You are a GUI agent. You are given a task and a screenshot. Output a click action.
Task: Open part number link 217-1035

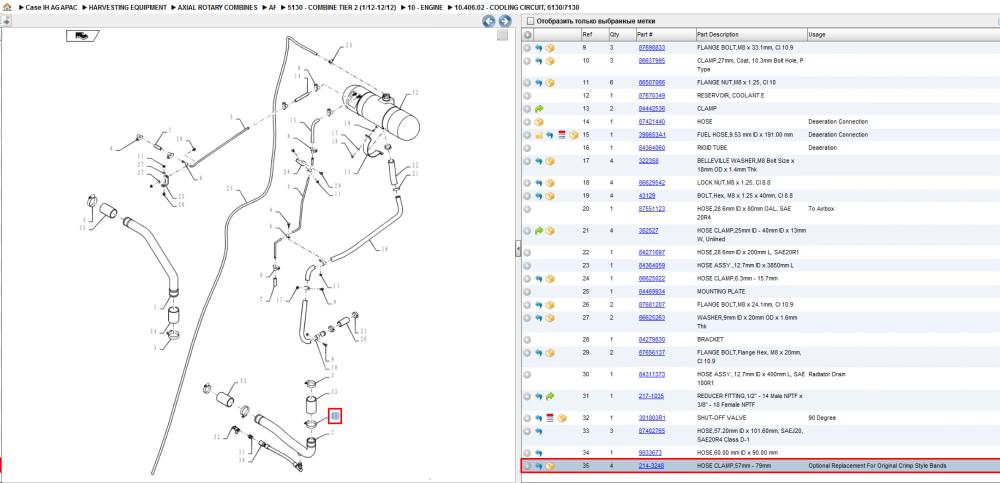point(651,396)
